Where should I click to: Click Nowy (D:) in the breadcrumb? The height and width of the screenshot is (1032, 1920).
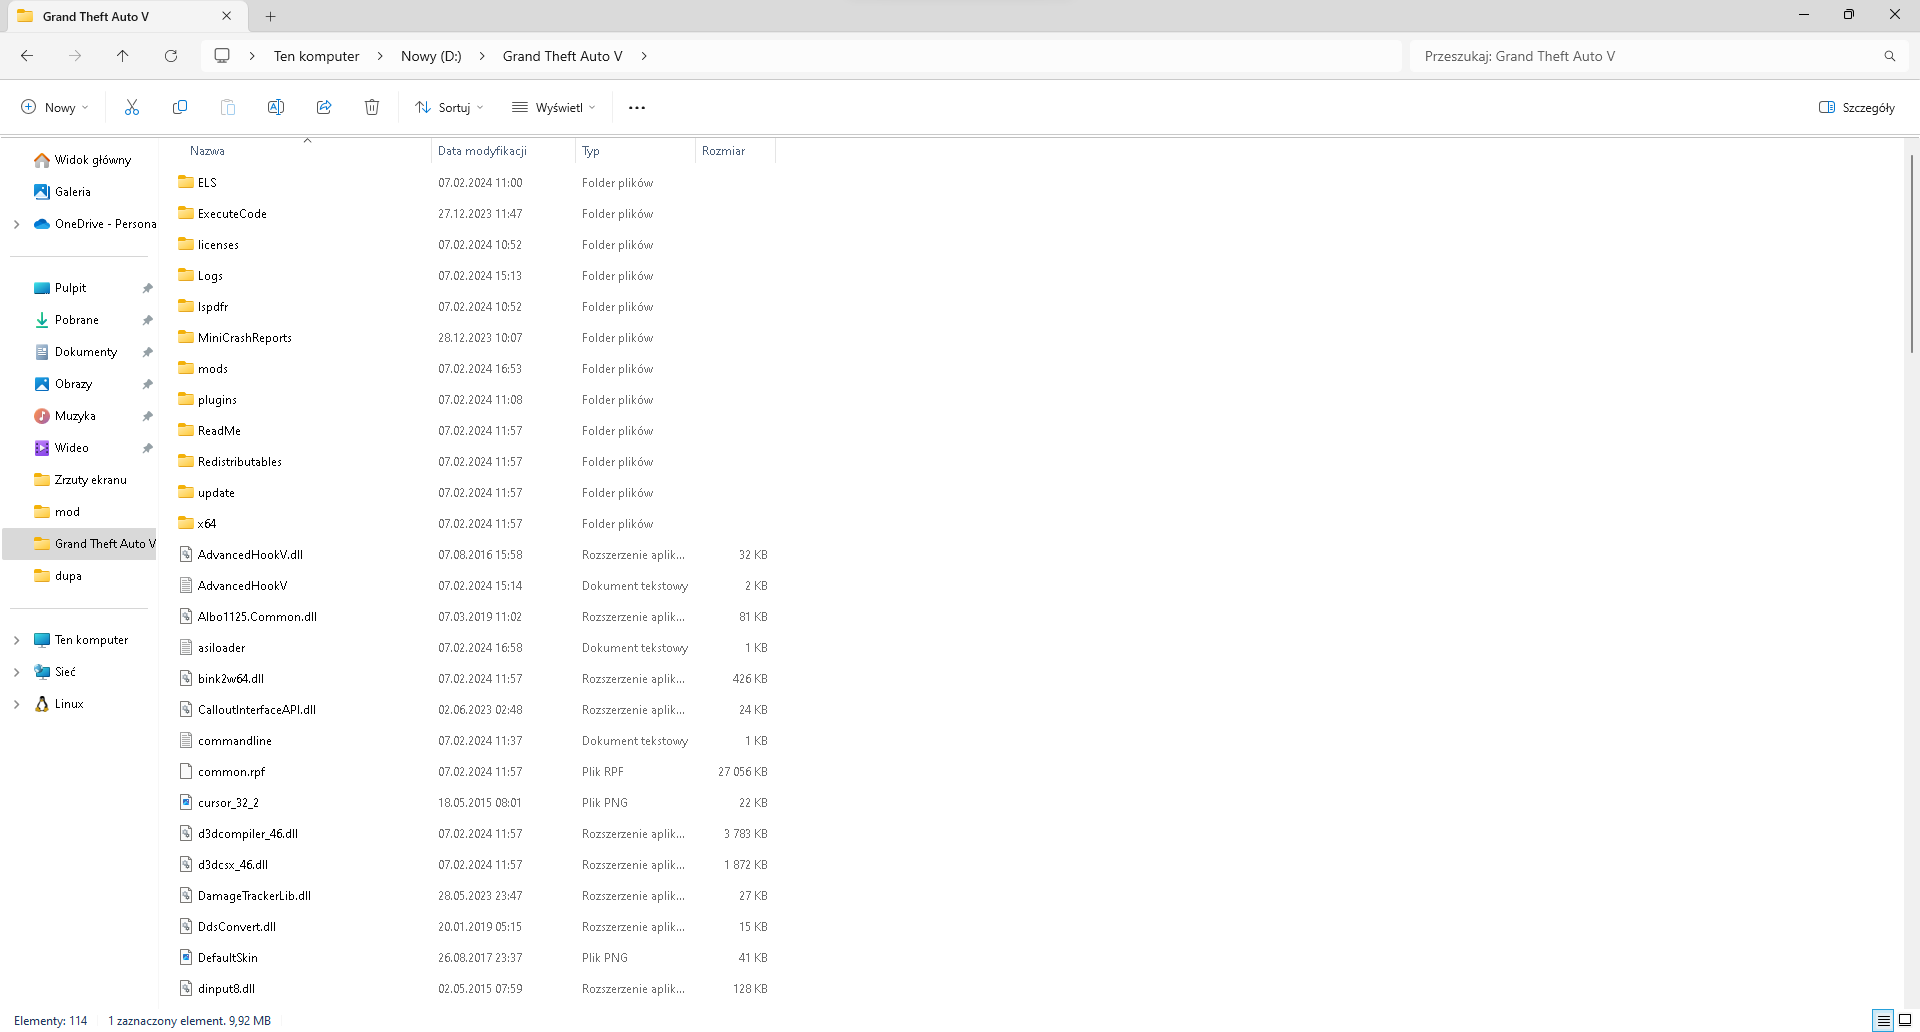431,56
